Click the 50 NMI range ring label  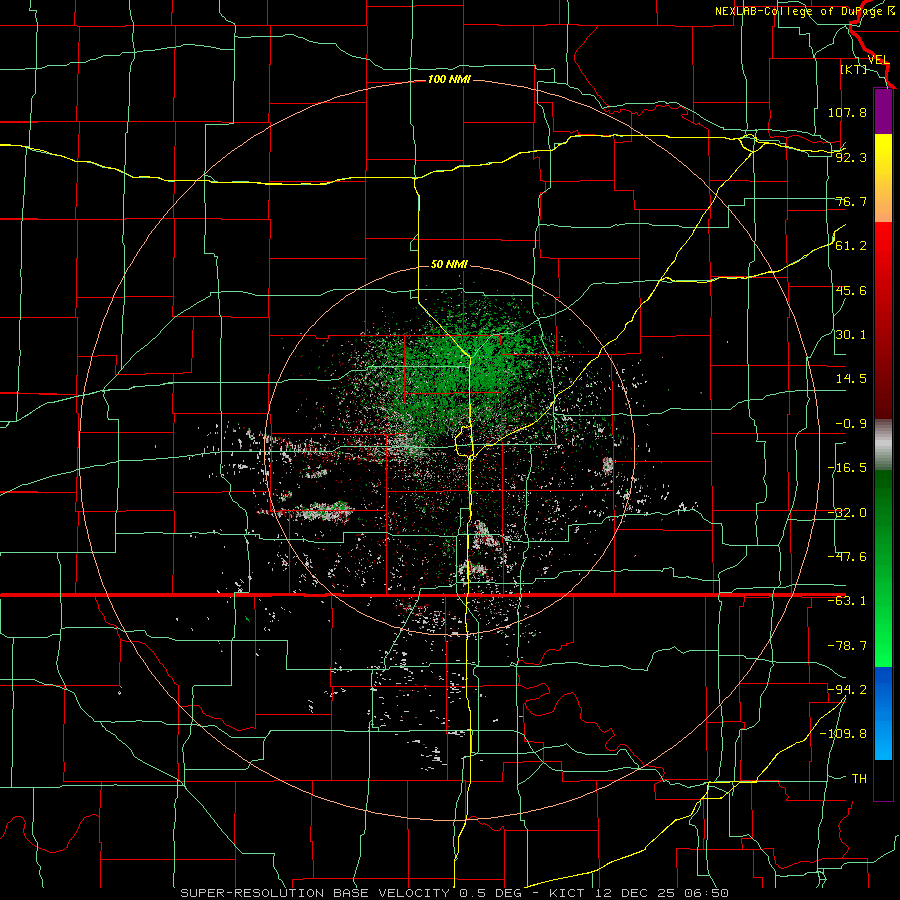click(449, 265)
